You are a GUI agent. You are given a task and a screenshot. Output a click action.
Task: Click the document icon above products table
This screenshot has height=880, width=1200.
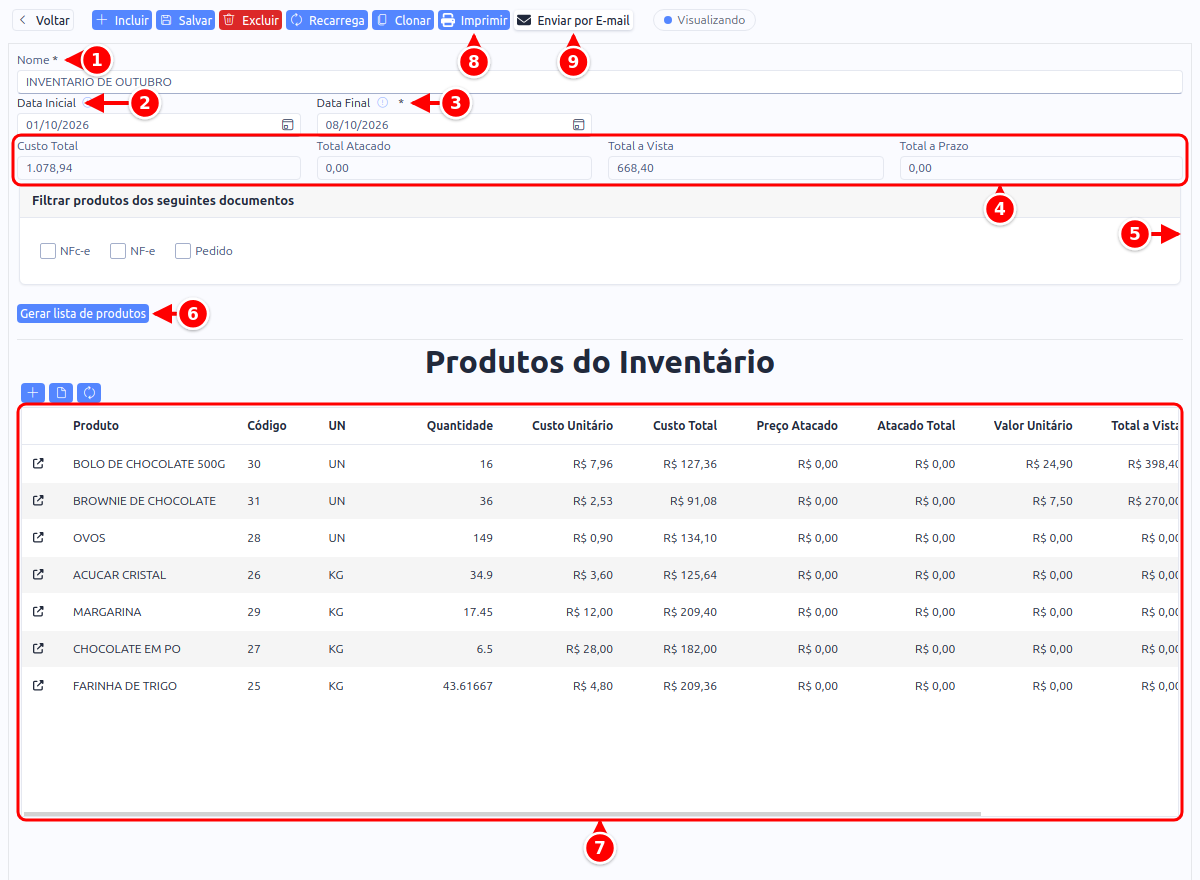[x=61, y=393]
